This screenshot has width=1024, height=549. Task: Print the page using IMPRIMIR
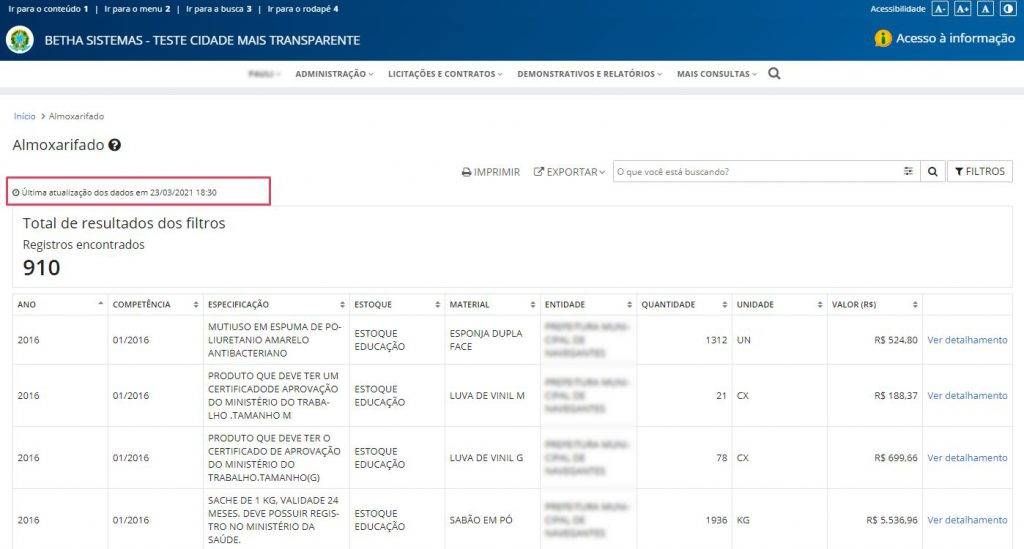click(x=490, y=172)
